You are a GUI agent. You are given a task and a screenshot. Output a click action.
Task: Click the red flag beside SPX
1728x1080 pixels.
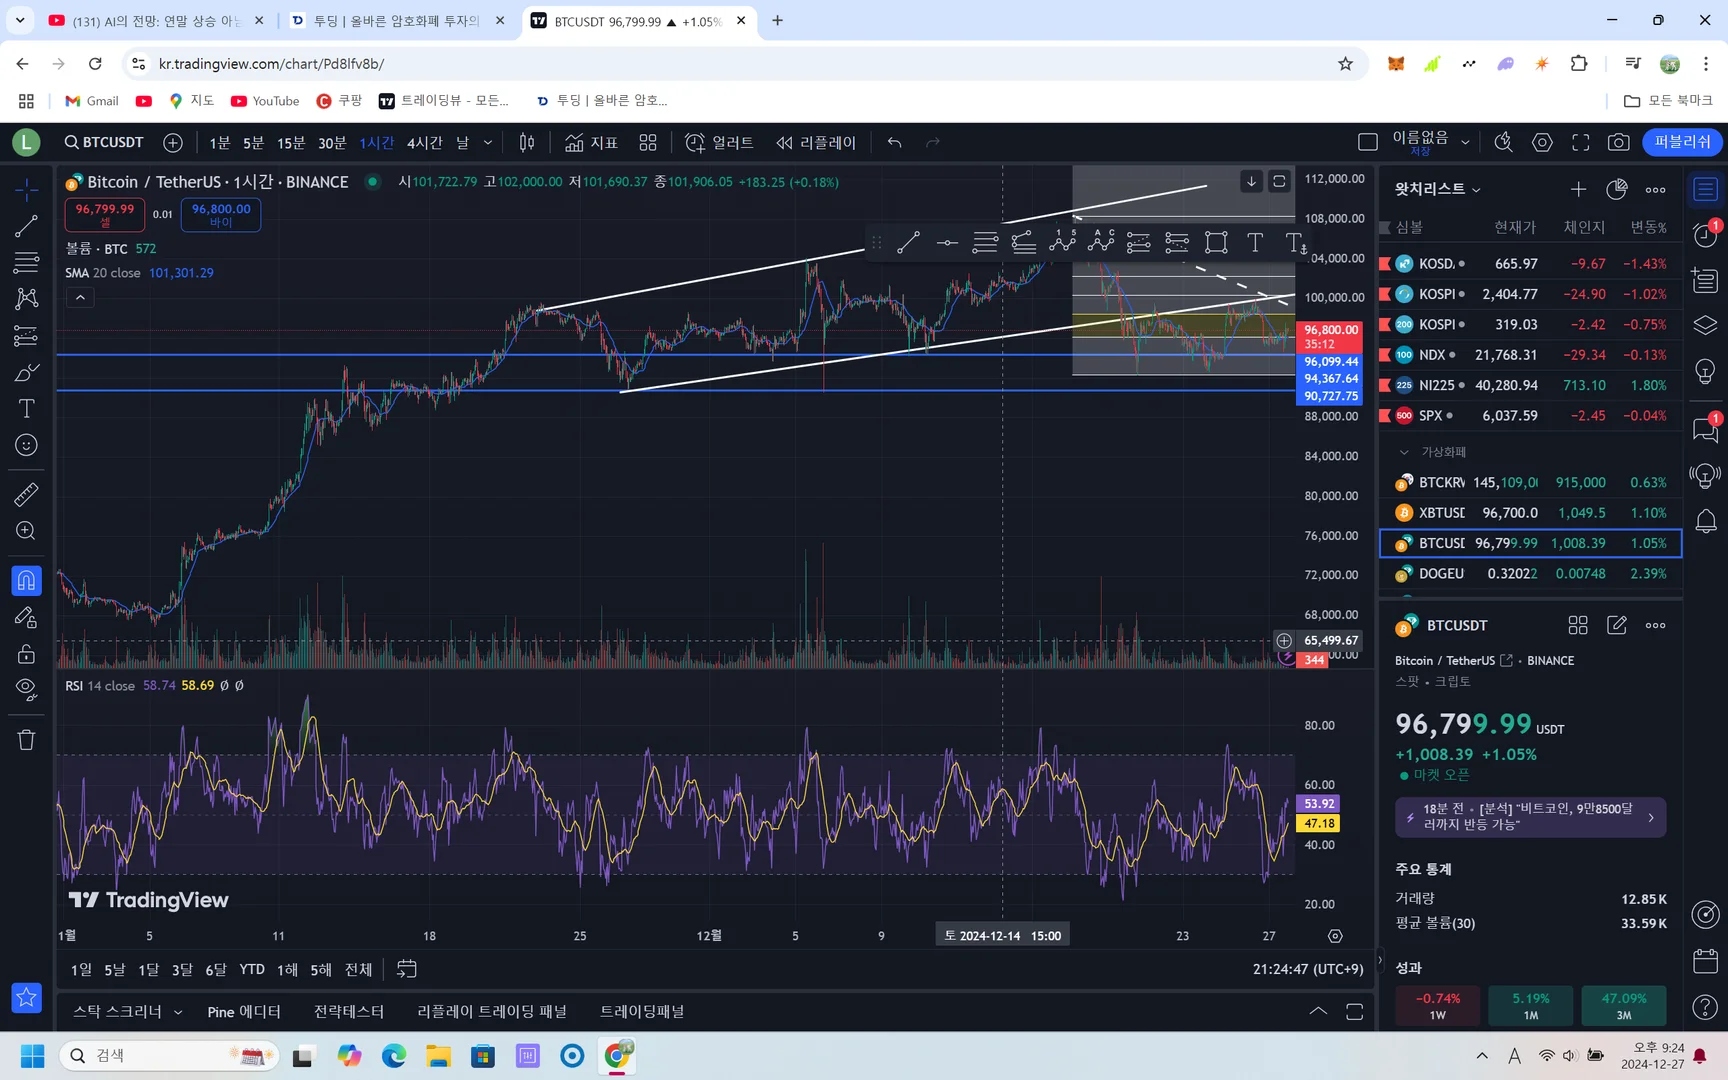pyautogui.click(x=1385, y=416)
